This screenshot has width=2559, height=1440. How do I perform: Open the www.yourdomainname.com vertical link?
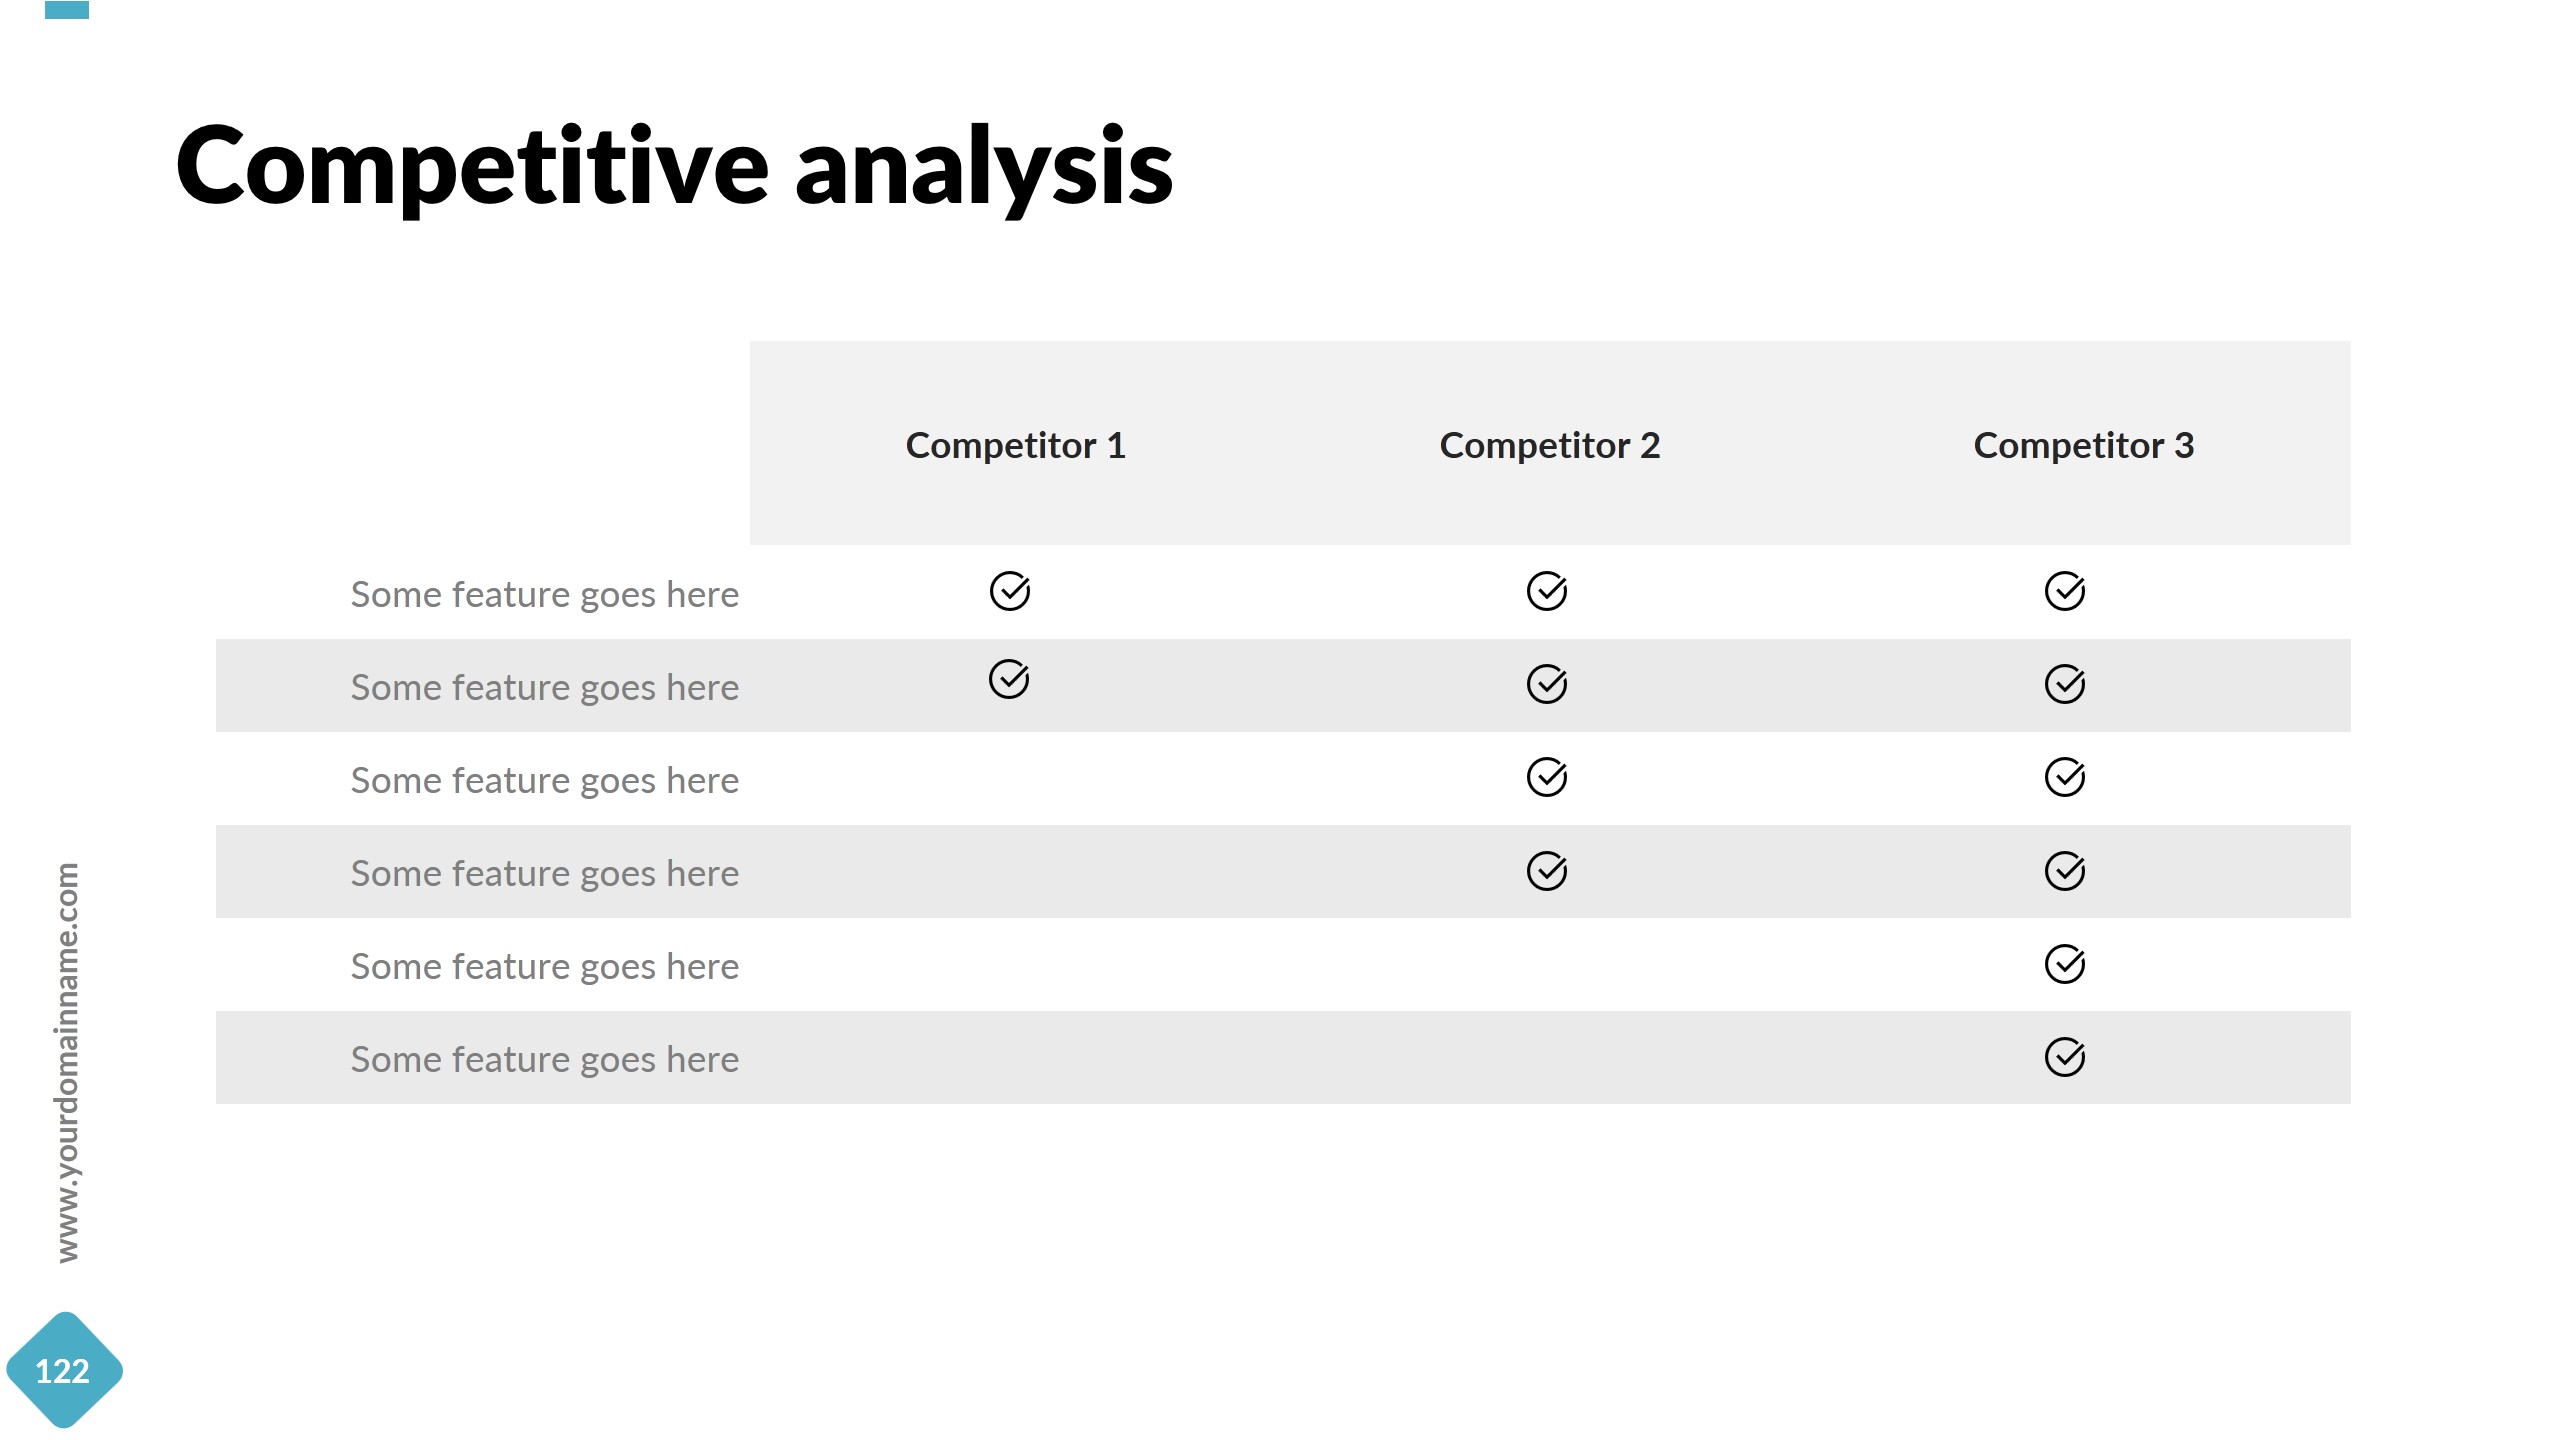click(x=67, y=1062)
